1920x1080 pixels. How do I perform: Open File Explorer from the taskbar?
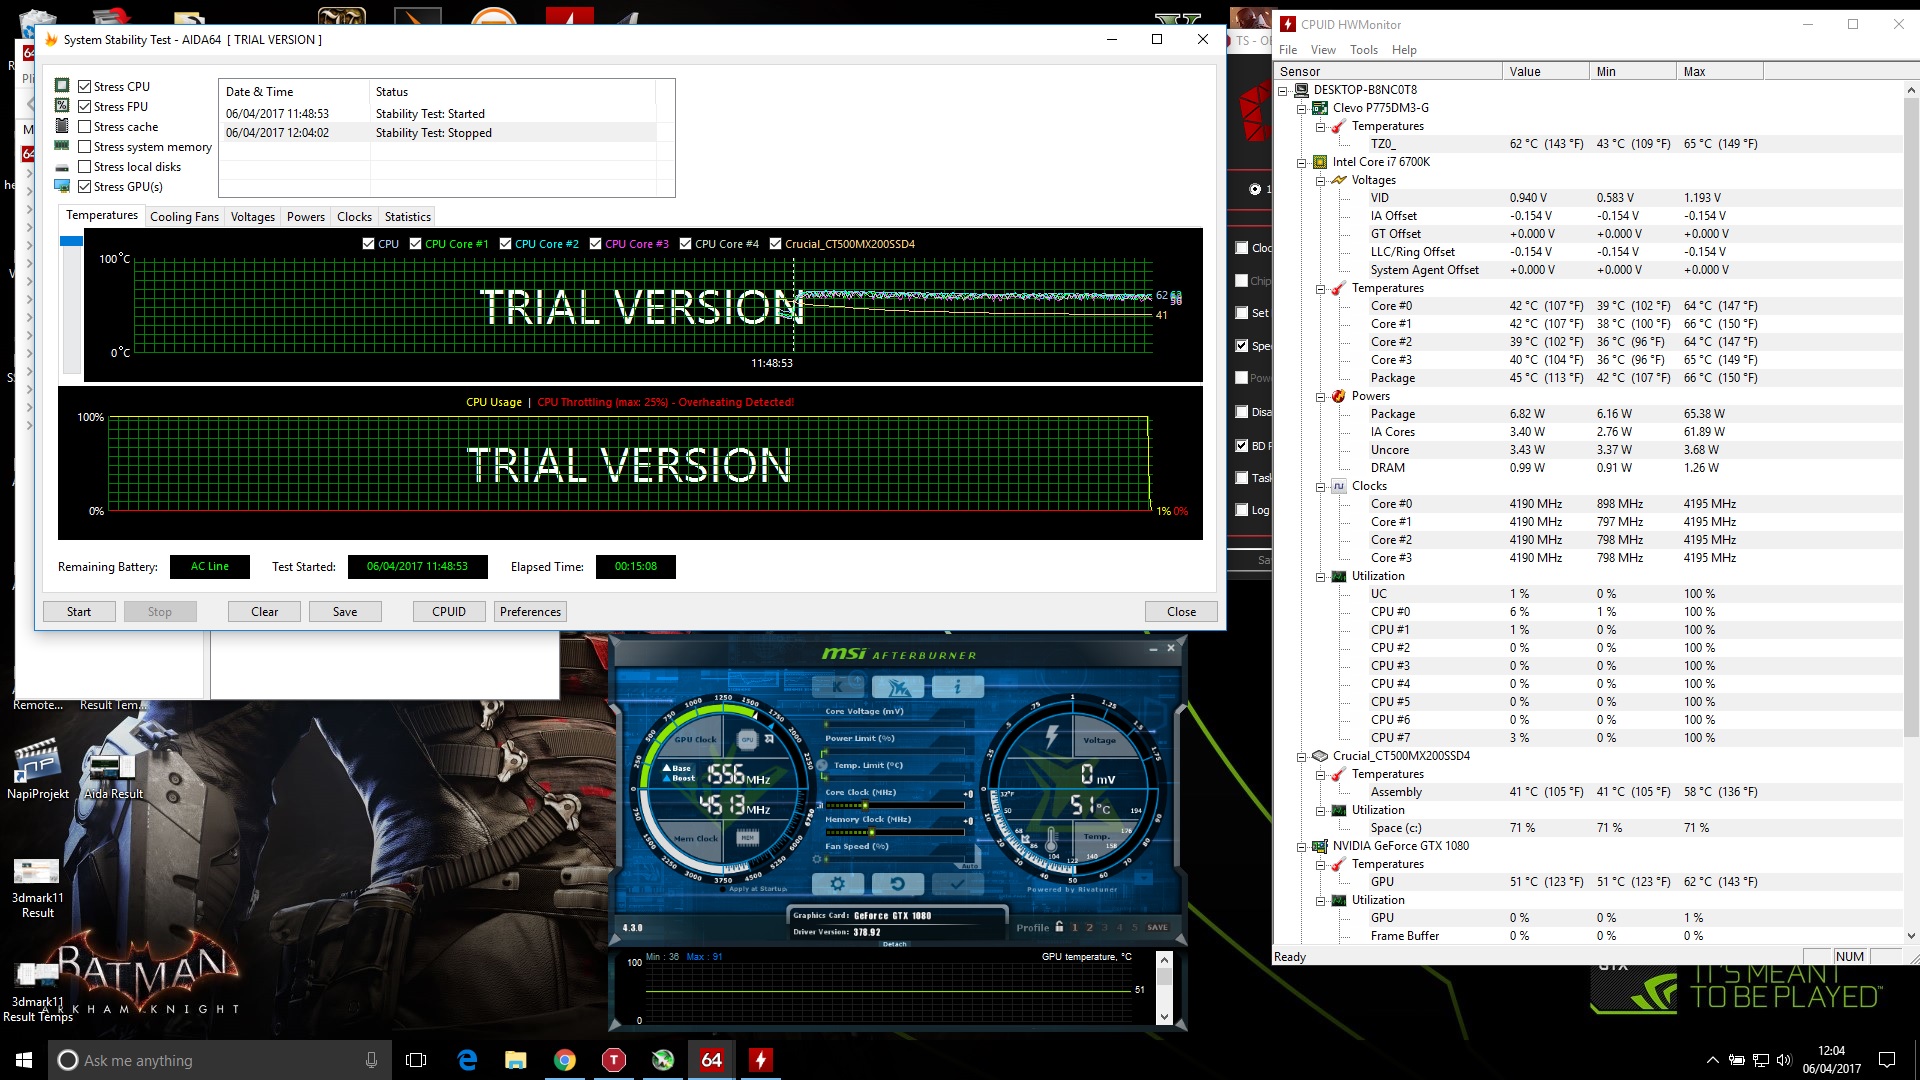click(x=515, y=1060)
